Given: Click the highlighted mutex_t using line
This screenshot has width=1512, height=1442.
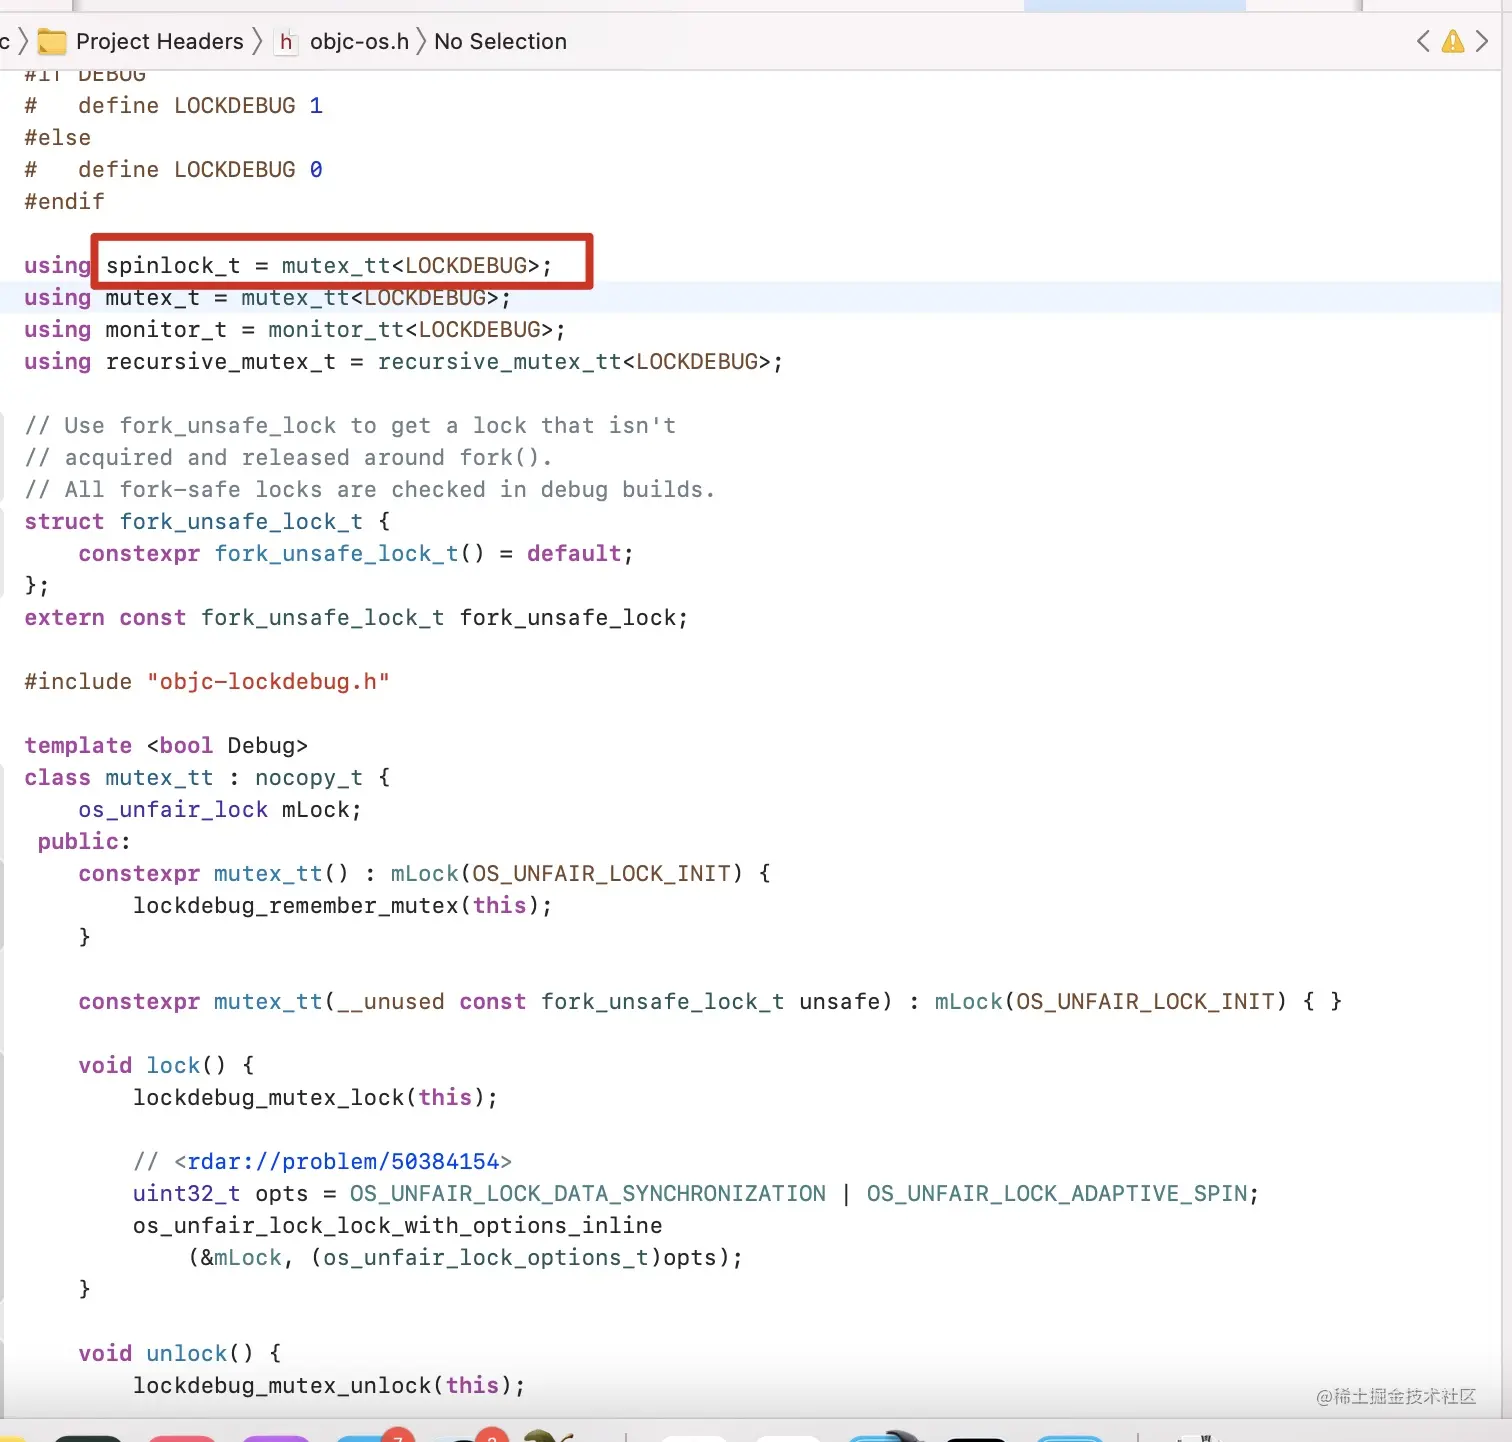Looking at the screenshot, I should coord(266,297).
